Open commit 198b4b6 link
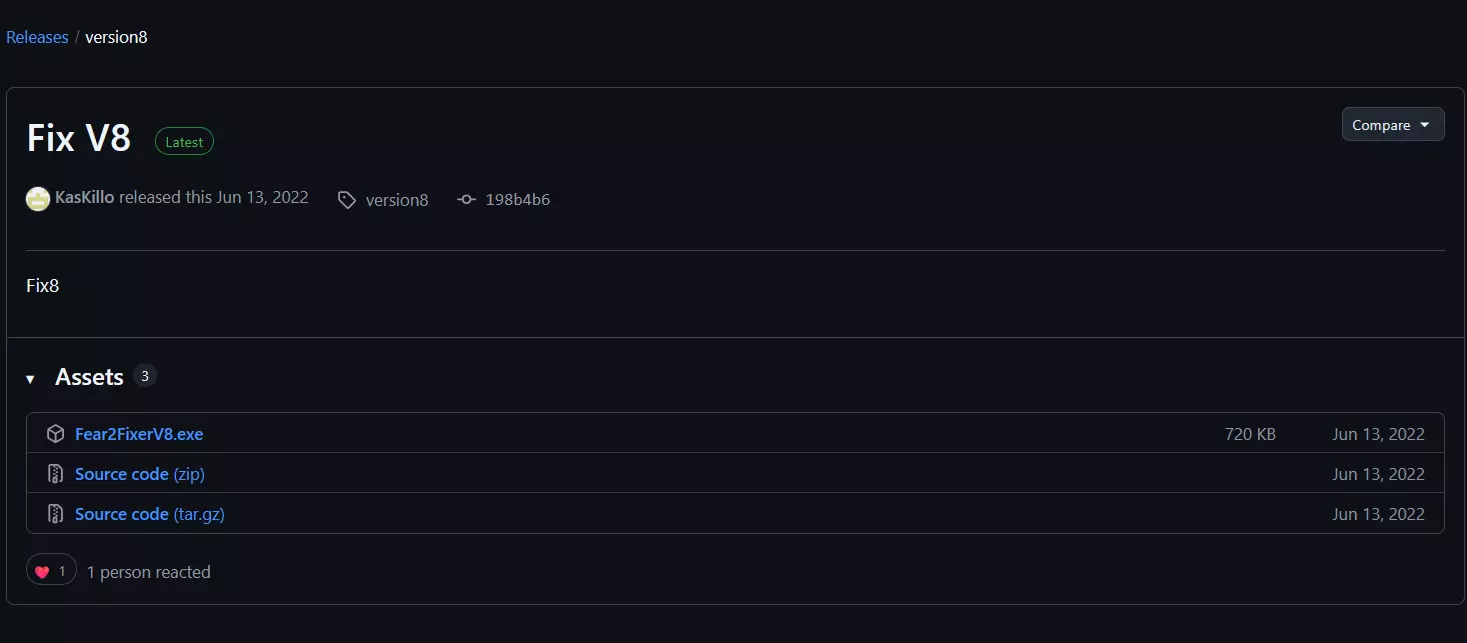Image resolution: width=1467 pixels, height=643 pixels. coord(517,200)
